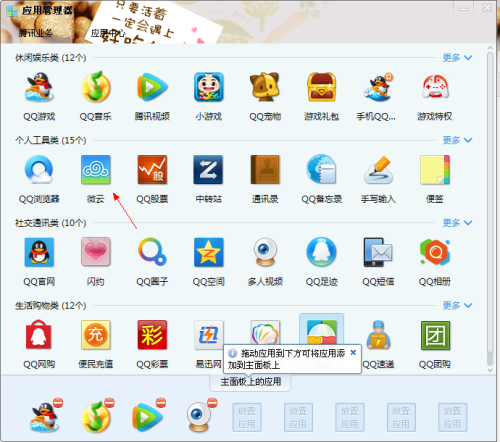Image resolution: width=500 pixels, height=442 pixels.
Task: Click the QQ音乐 icon in bottom panel
Action: coord(96,417)
